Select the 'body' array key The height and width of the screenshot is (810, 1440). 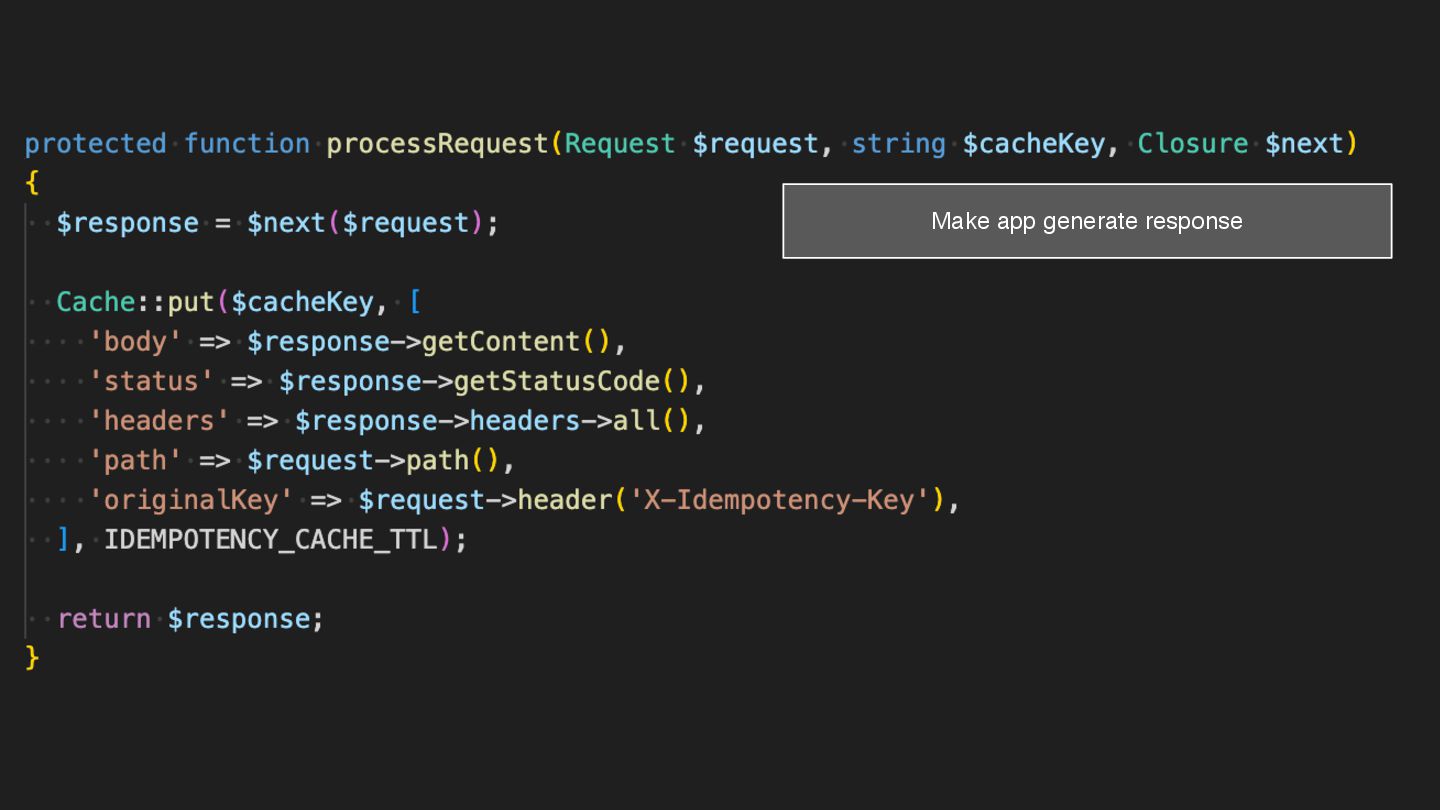click(136, 342)
